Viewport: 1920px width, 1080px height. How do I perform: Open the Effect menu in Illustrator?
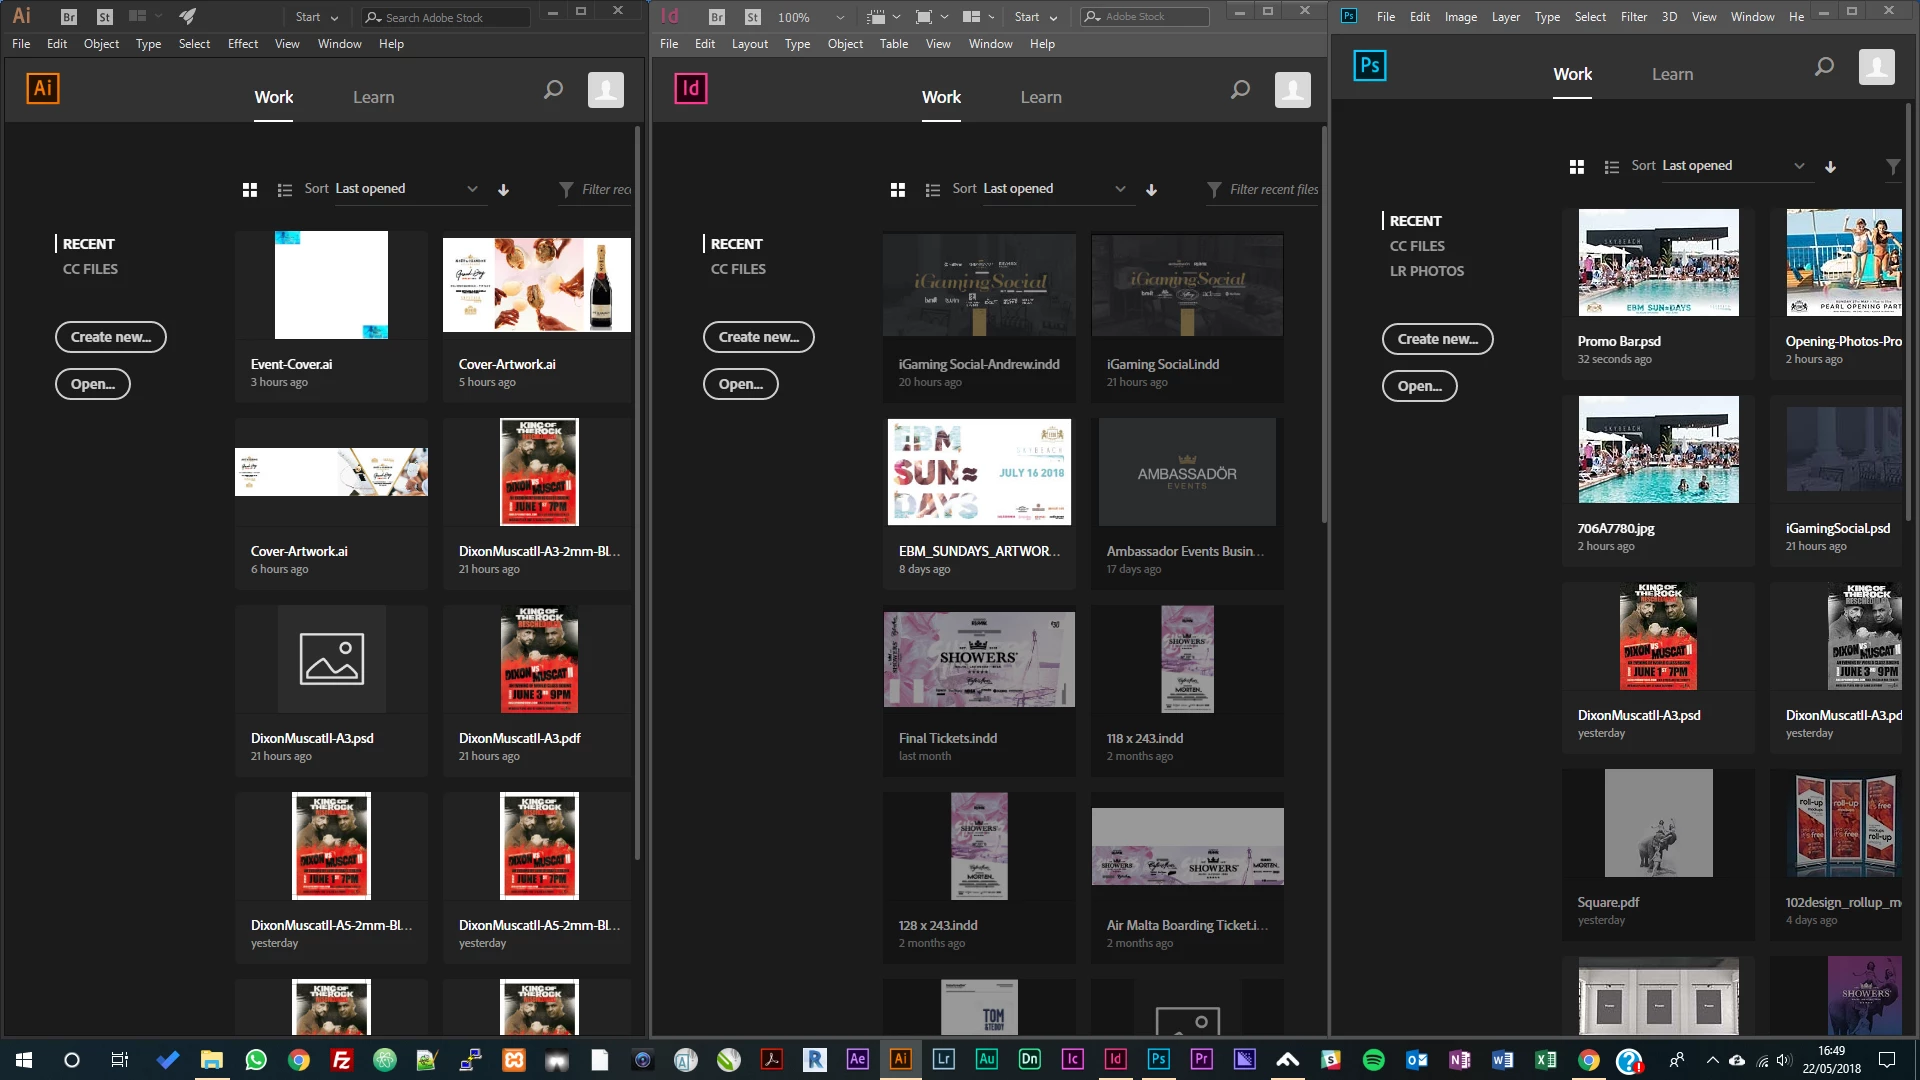coord(242,44)
